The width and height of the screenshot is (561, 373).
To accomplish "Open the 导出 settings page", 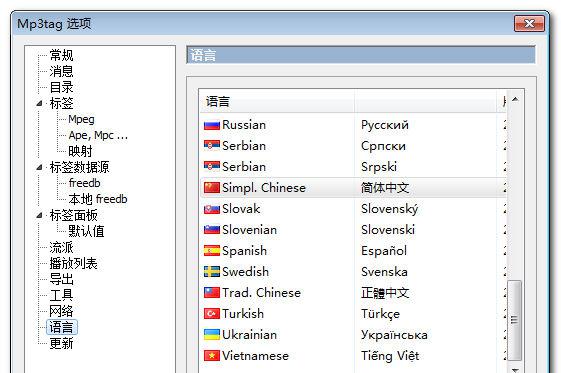I will click(61, 279).
